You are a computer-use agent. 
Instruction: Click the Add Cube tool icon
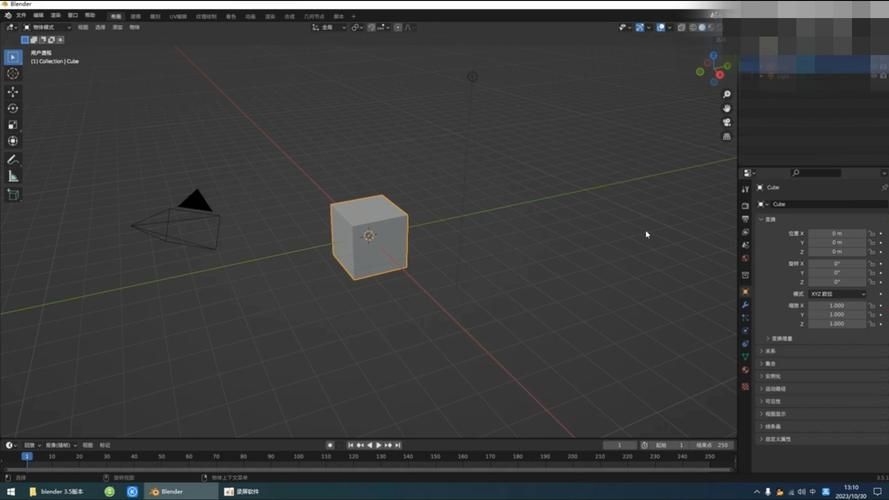click(x=13, y=194)
